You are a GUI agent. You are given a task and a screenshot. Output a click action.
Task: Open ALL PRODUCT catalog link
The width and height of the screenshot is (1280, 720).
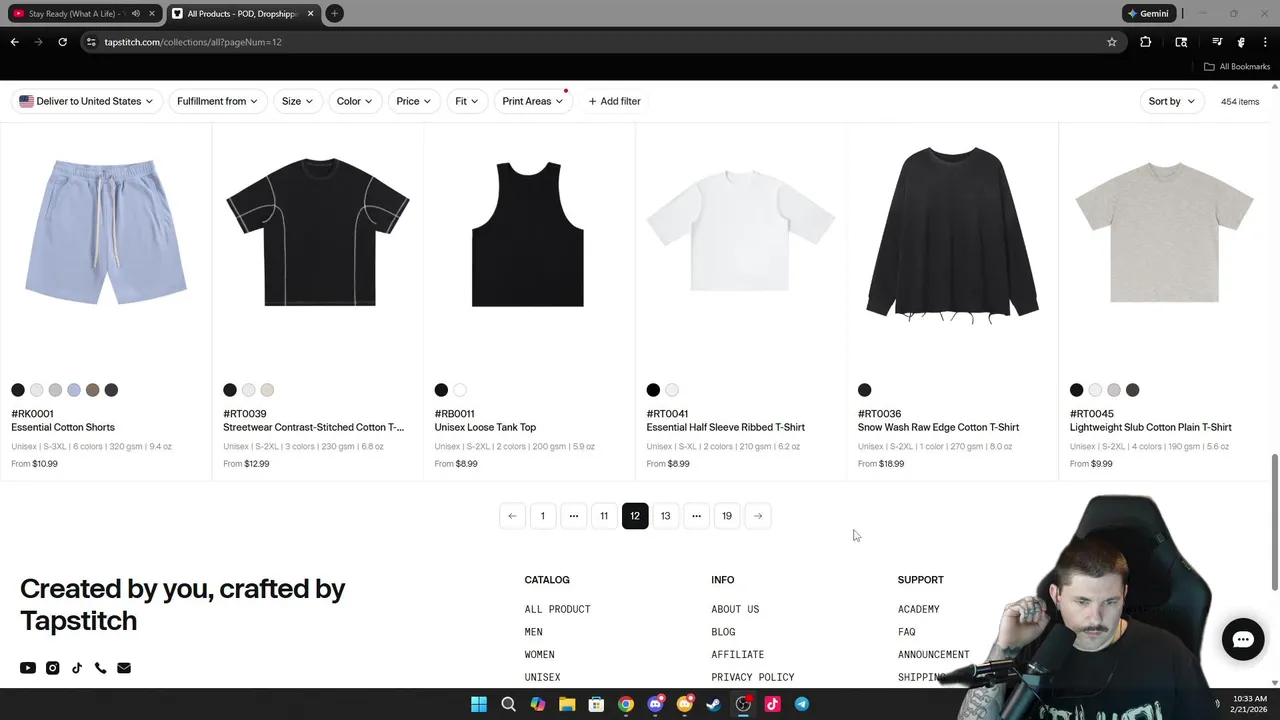pos(557,609)
